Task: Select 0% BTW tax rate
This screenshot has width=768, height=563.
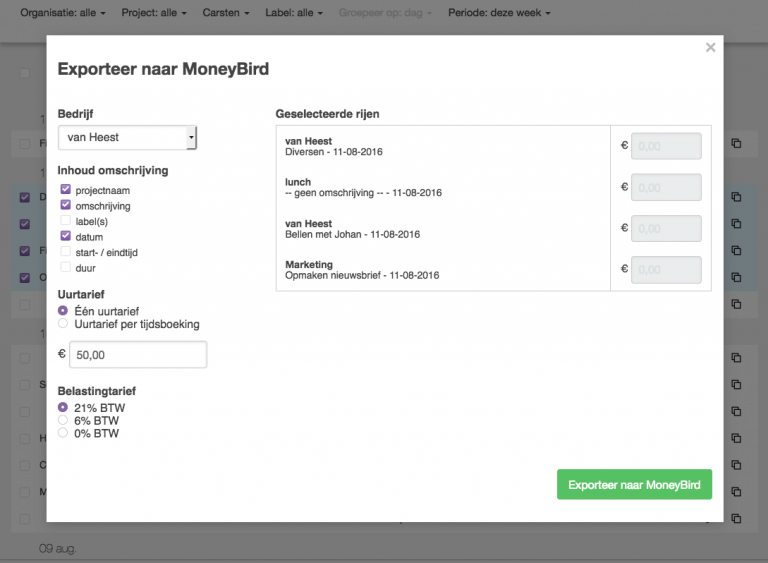Action: coord(63,433)
